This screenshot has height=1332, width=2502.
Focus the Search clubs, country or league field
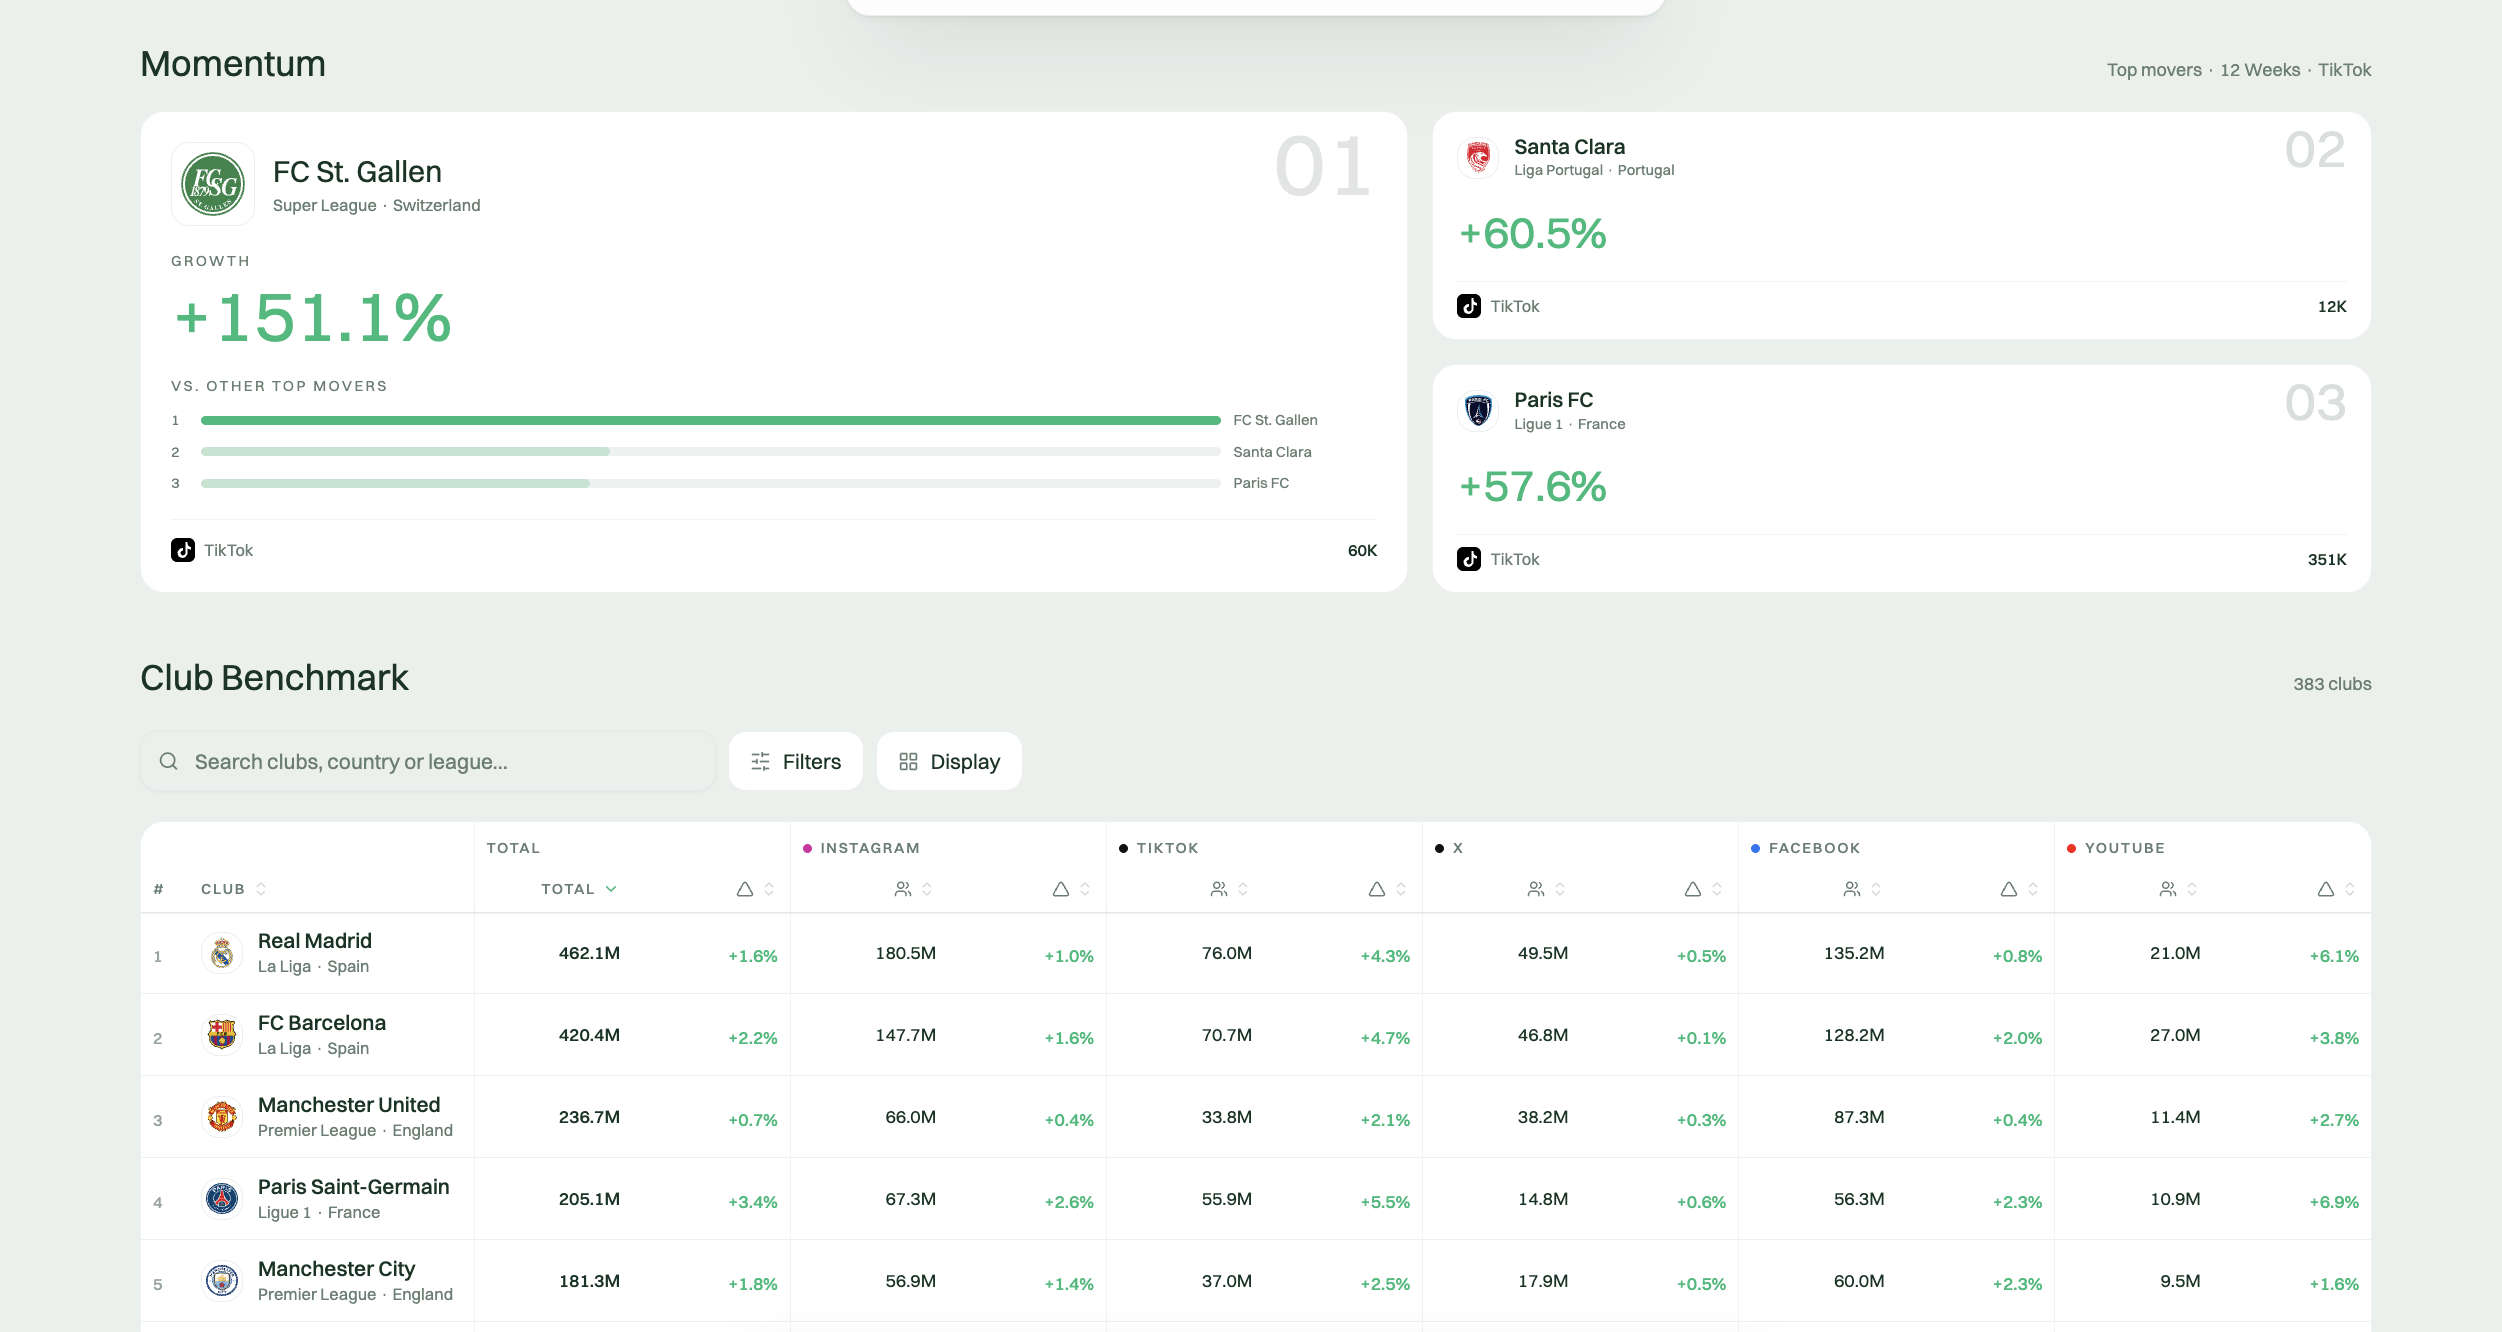(428, 762)
